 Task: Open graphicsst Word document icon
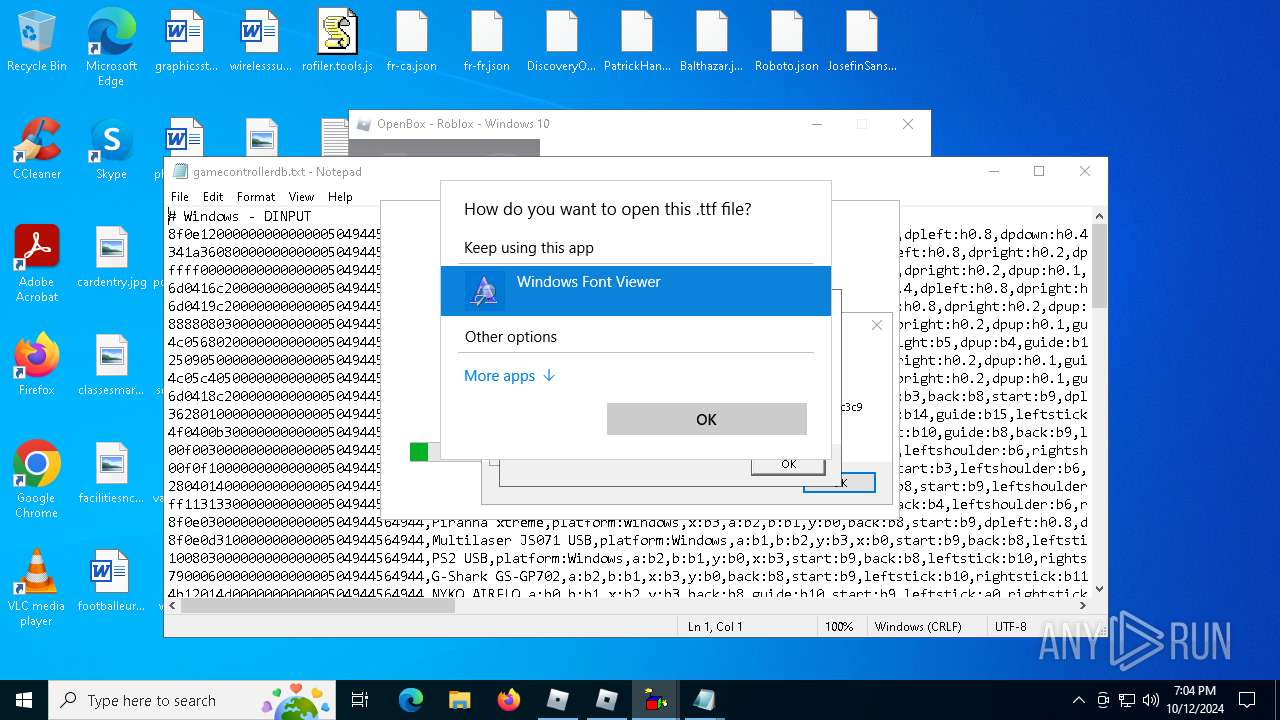(x=186, y=41)
